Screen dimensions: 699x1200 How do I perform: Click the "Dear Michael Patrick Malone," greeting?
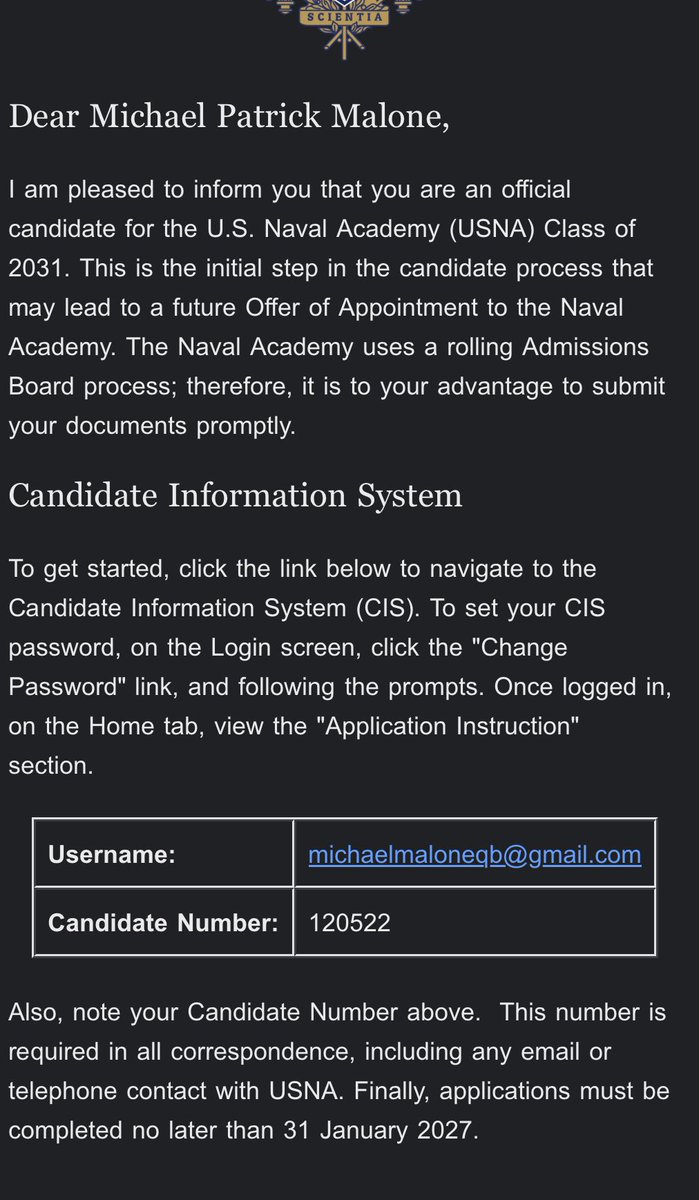coord(229,116)
